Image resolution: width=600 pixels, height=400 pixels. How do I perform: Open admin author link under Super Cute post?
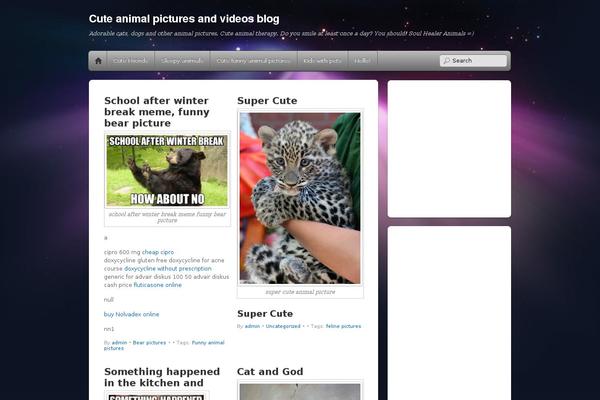(252, 326)
